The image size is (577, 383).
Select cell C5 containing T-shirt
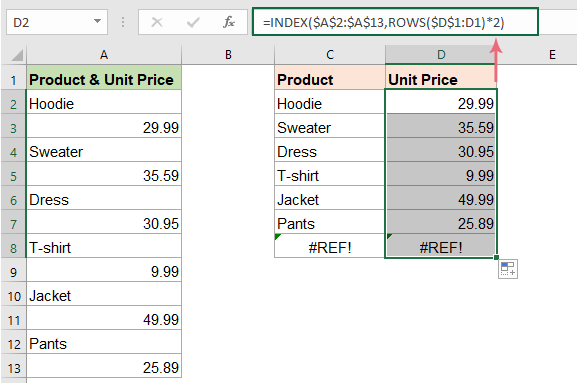point(330,175)
